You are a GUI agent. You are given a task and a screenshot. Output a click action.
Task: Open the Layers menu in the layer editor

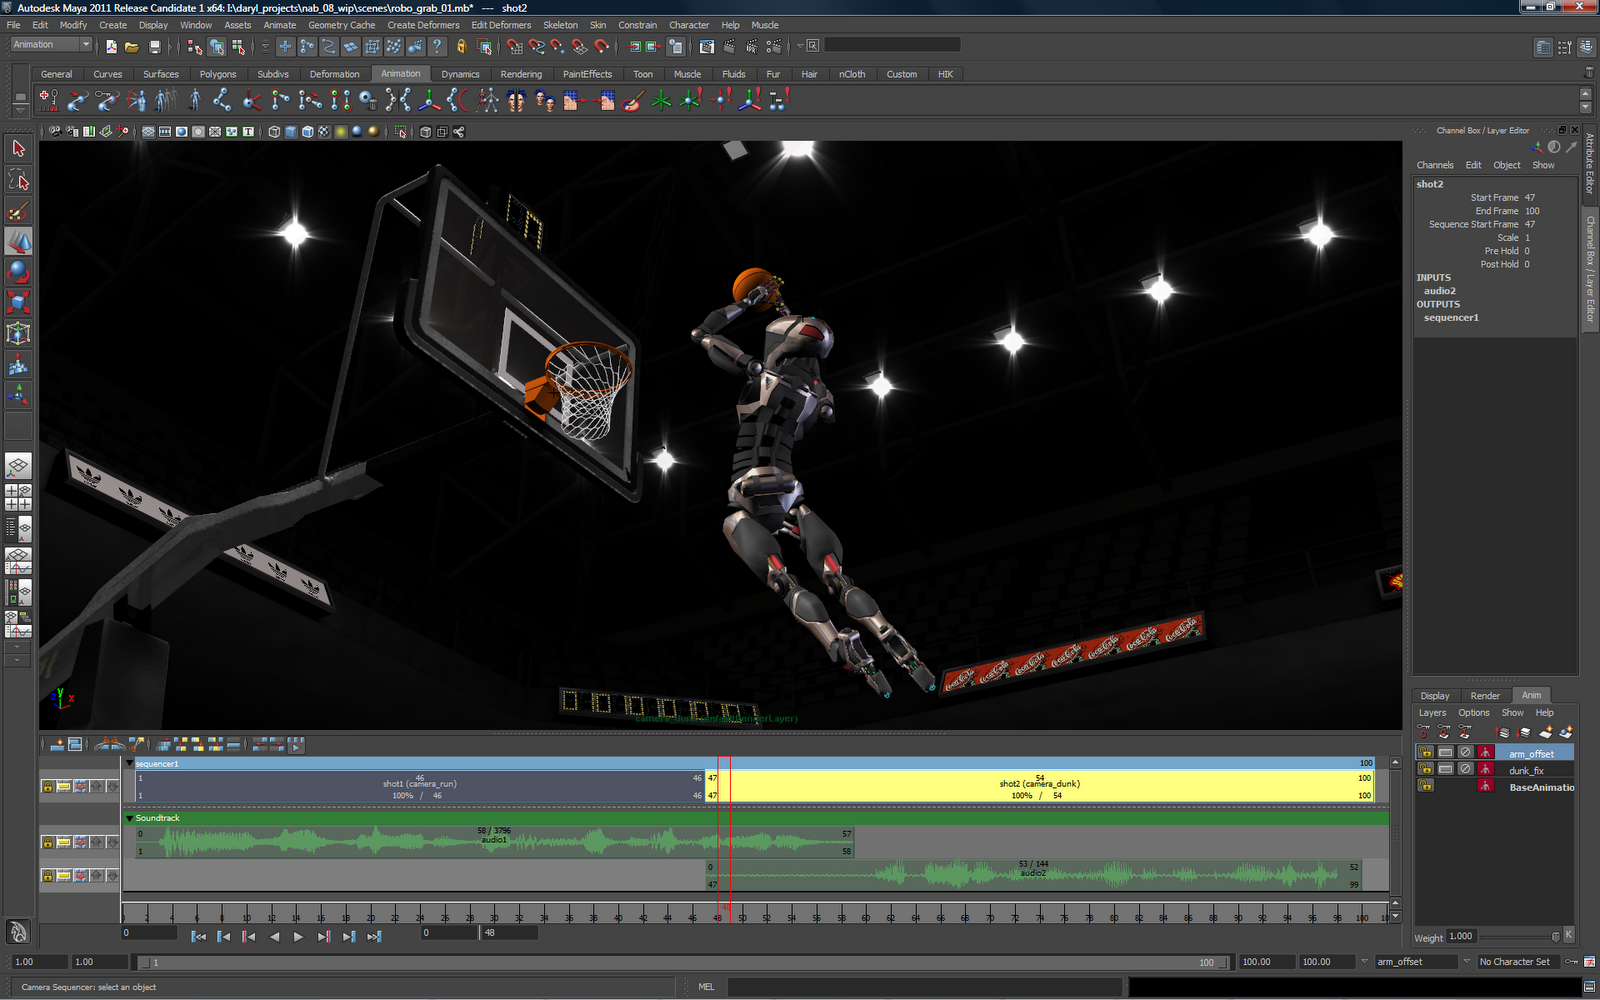point(1432,712)
